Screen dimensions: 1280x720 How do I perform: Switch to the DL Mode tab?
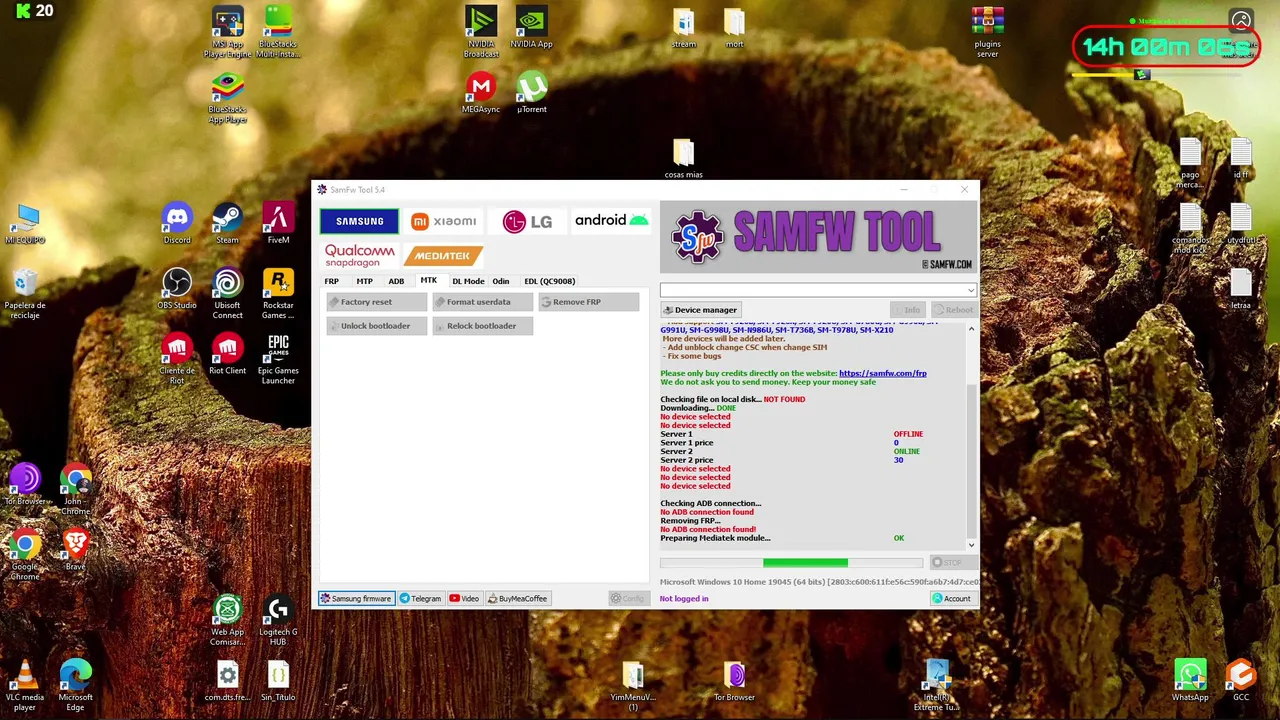468,281
